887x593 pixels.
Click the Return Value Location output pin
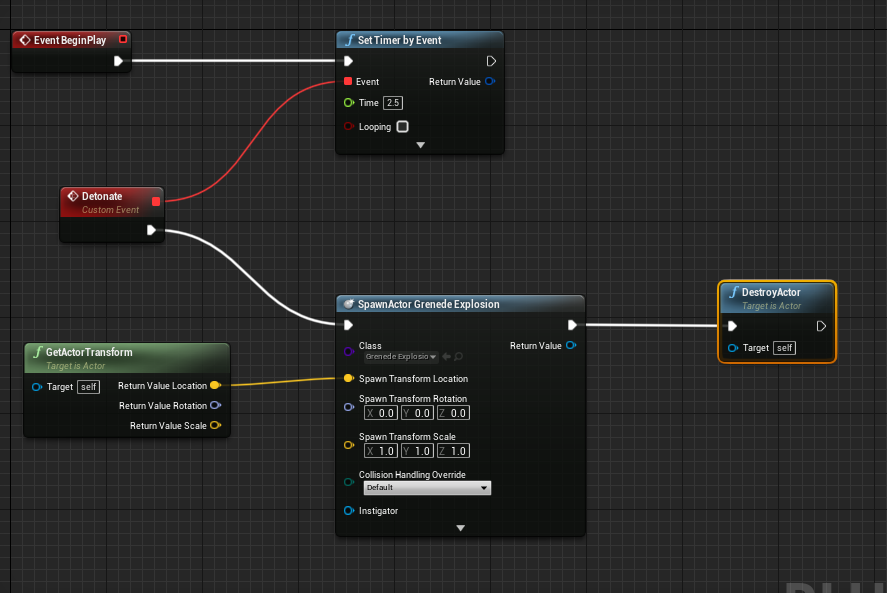tap(216, 385)
